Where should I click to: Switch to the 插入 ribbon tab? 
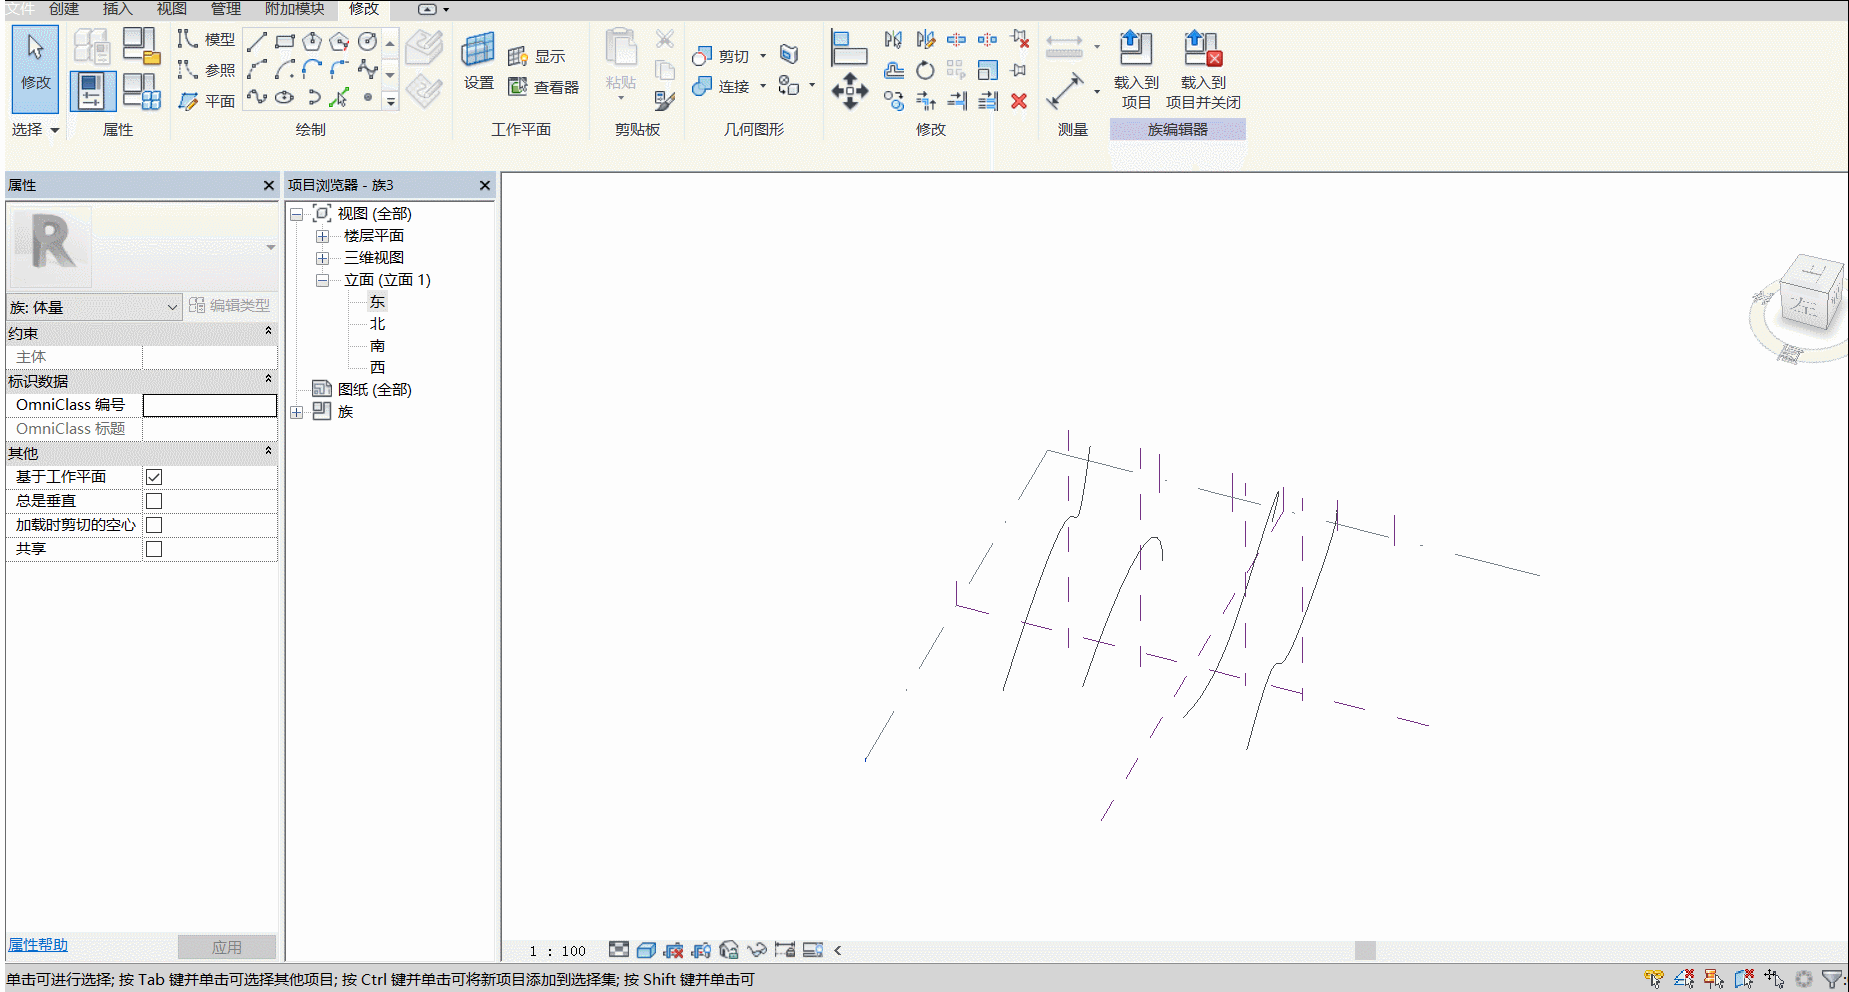click(117, 9)
